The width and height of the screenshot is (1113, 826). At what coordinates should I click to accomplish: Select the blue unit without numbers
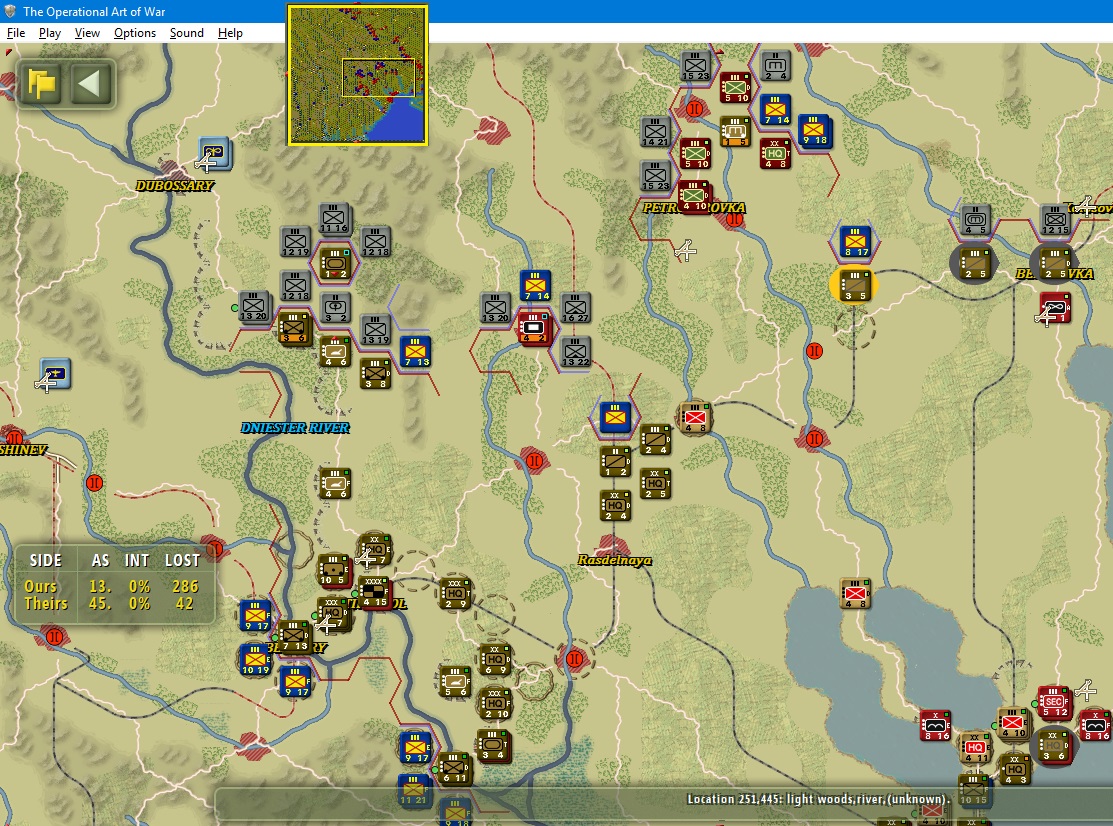[x=615, y=418]
